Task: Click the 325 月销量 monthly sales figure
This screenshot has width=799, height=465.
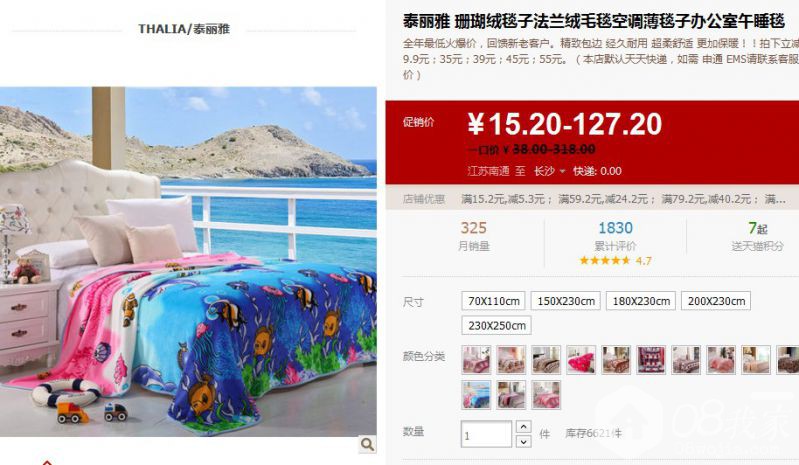Action: pyautogui.click(x=474, y=236)
